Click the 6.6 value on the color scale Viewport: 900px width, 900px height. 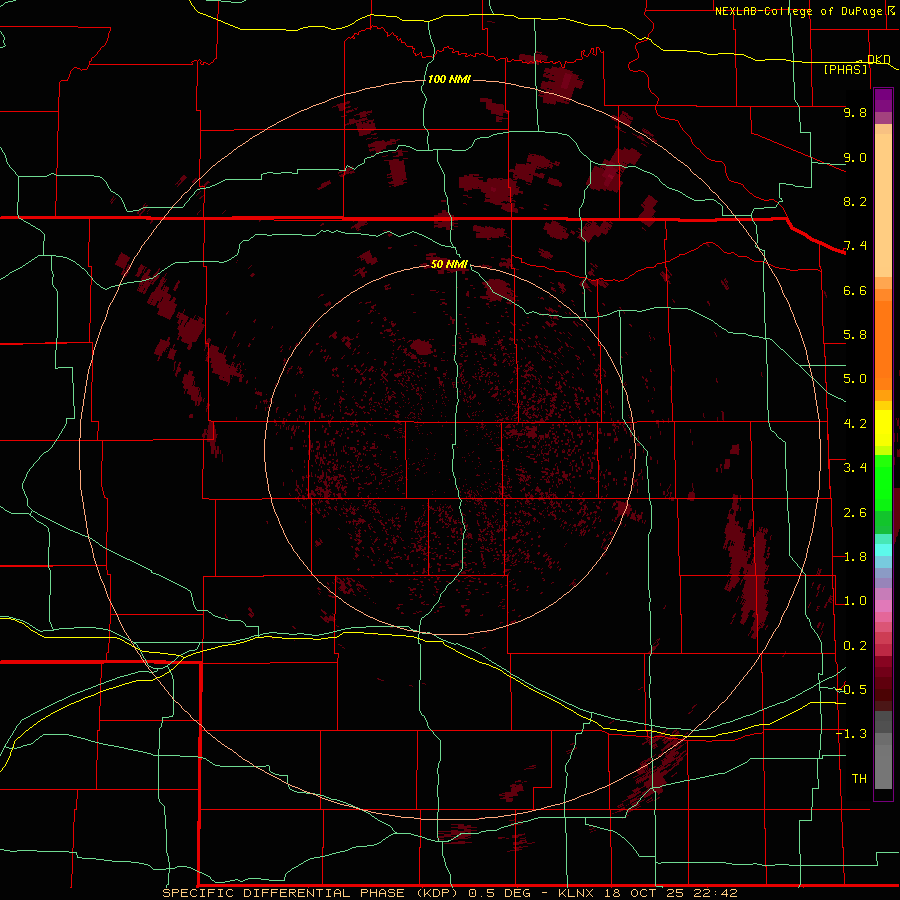tap(855, 290)
